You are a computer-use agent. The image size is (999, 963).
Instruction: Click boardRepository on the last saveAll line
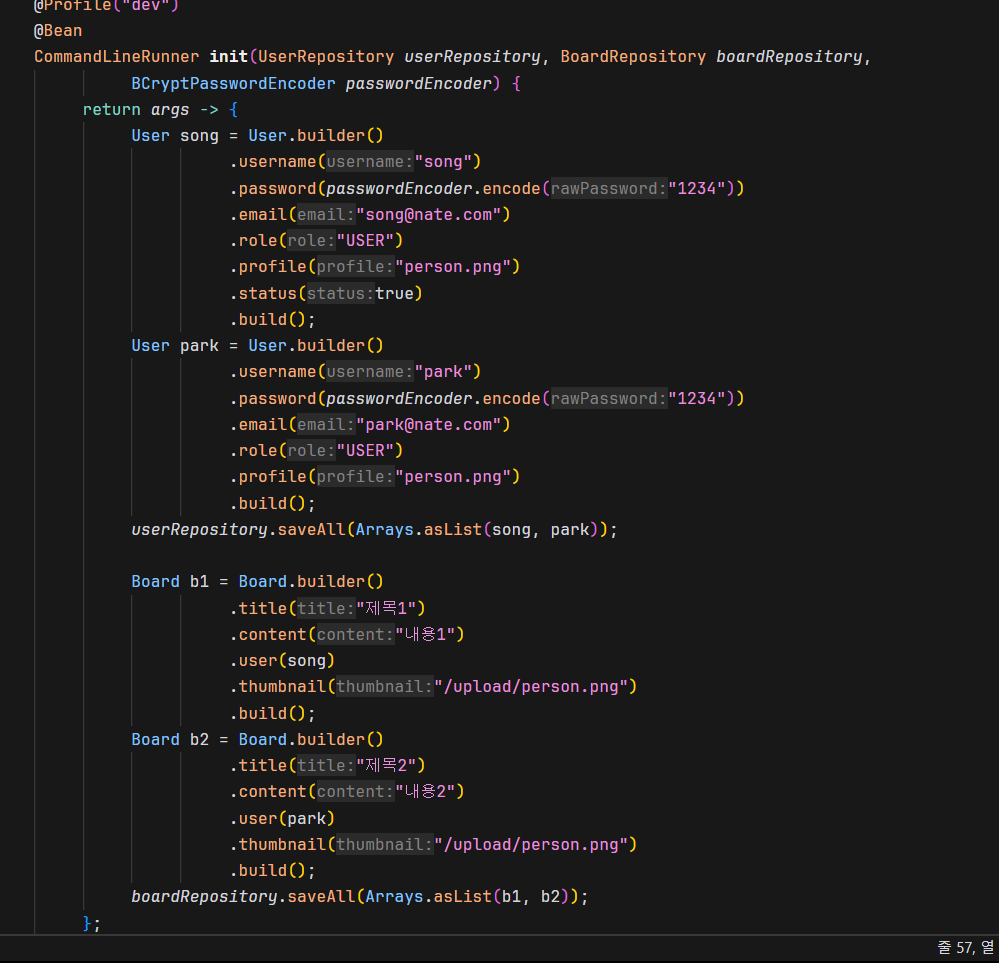(205, 897)
